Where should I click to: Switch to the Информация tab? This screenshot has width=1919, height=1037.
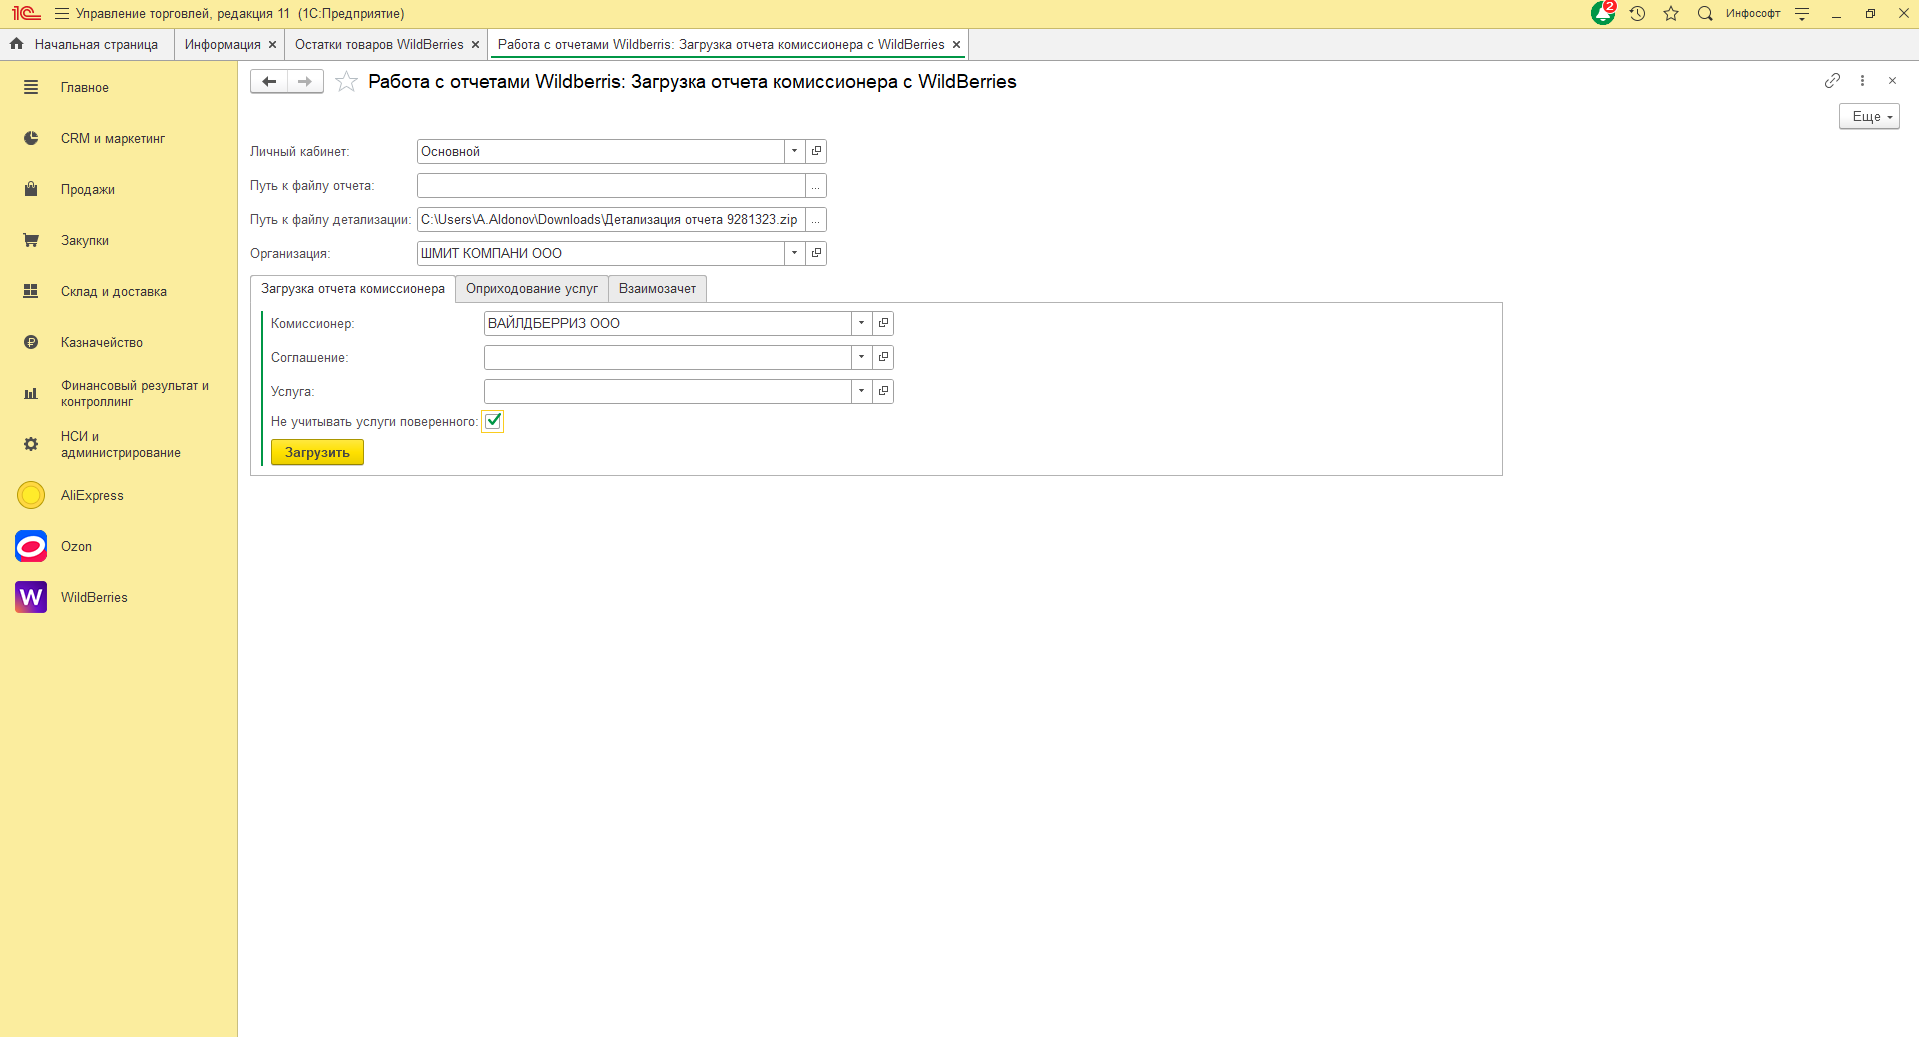[x=222, y=45]
